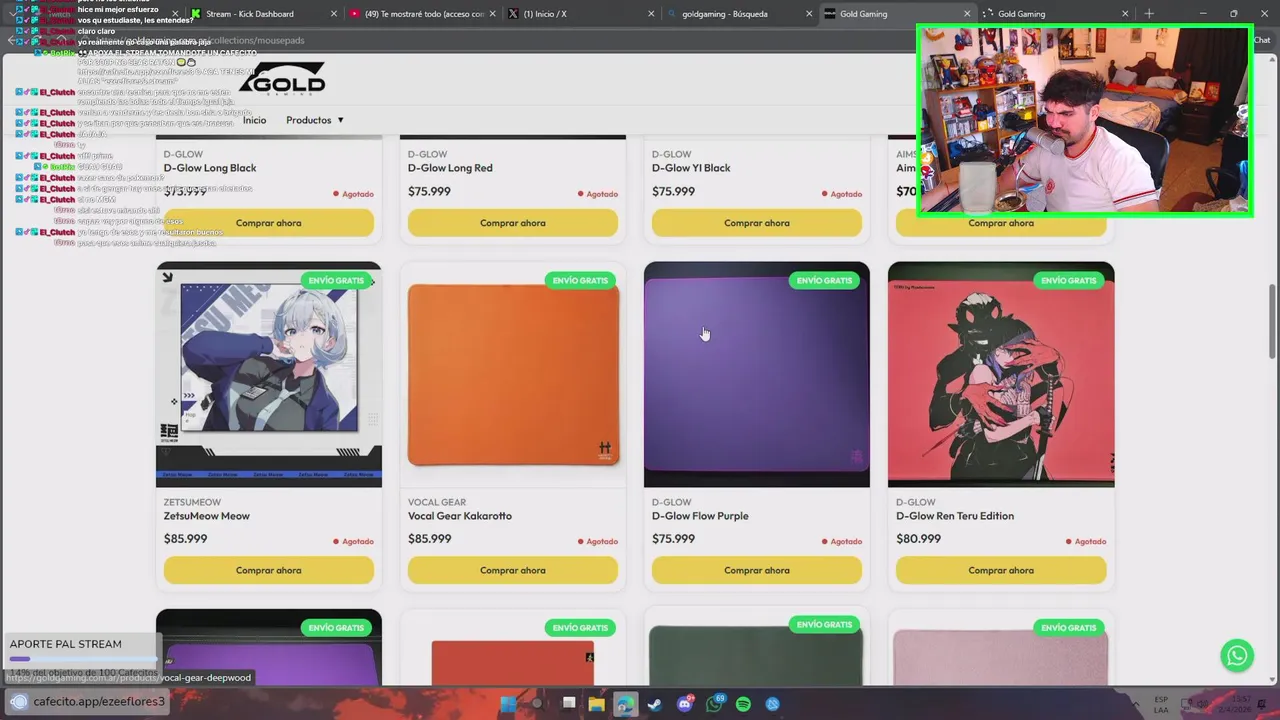
Task: Buy the D-Glow Long Black mousepad
Action: pos(268,223)
